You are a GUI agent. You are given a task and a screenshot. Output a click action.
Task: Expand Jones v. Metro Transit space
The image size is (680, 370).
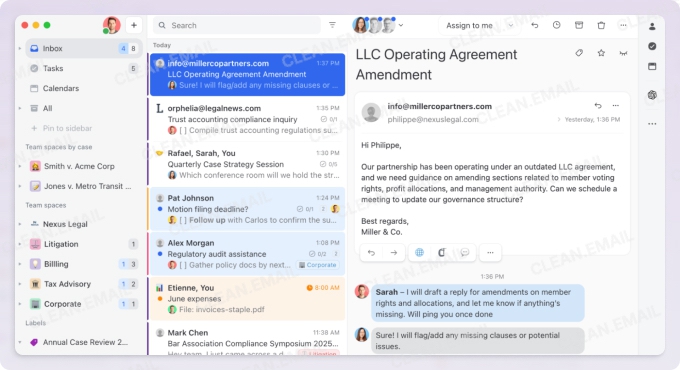pyautogui.click(x=20, y=186)
